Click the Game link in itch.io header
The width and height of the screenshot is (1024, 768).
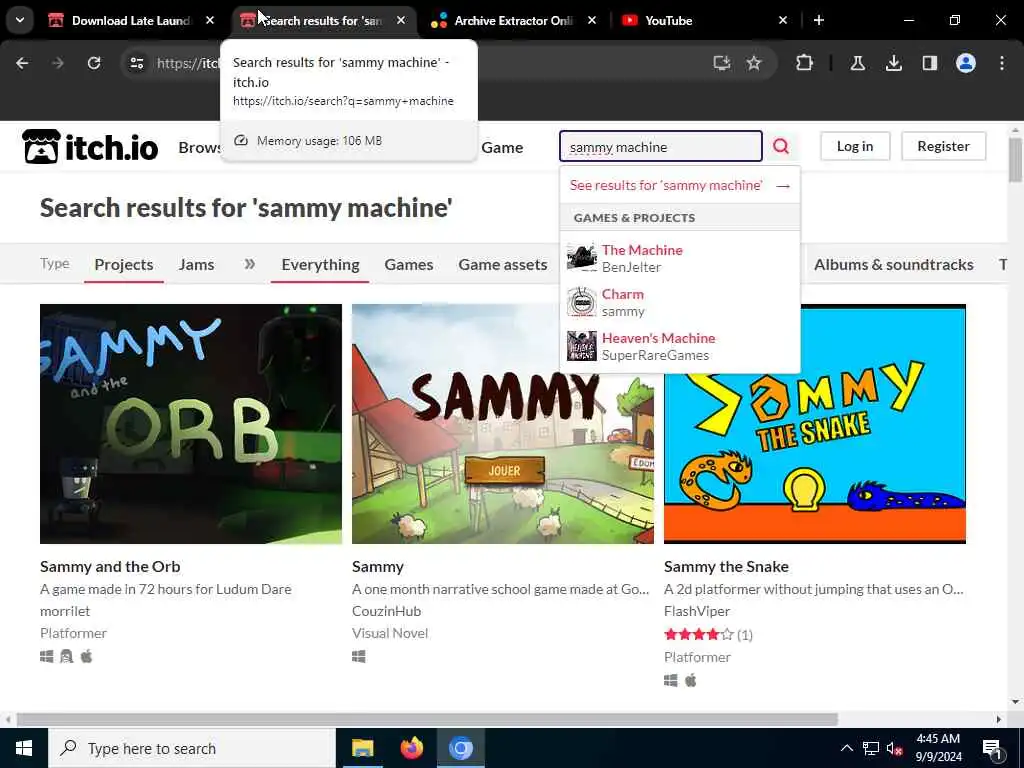[502, 148]
